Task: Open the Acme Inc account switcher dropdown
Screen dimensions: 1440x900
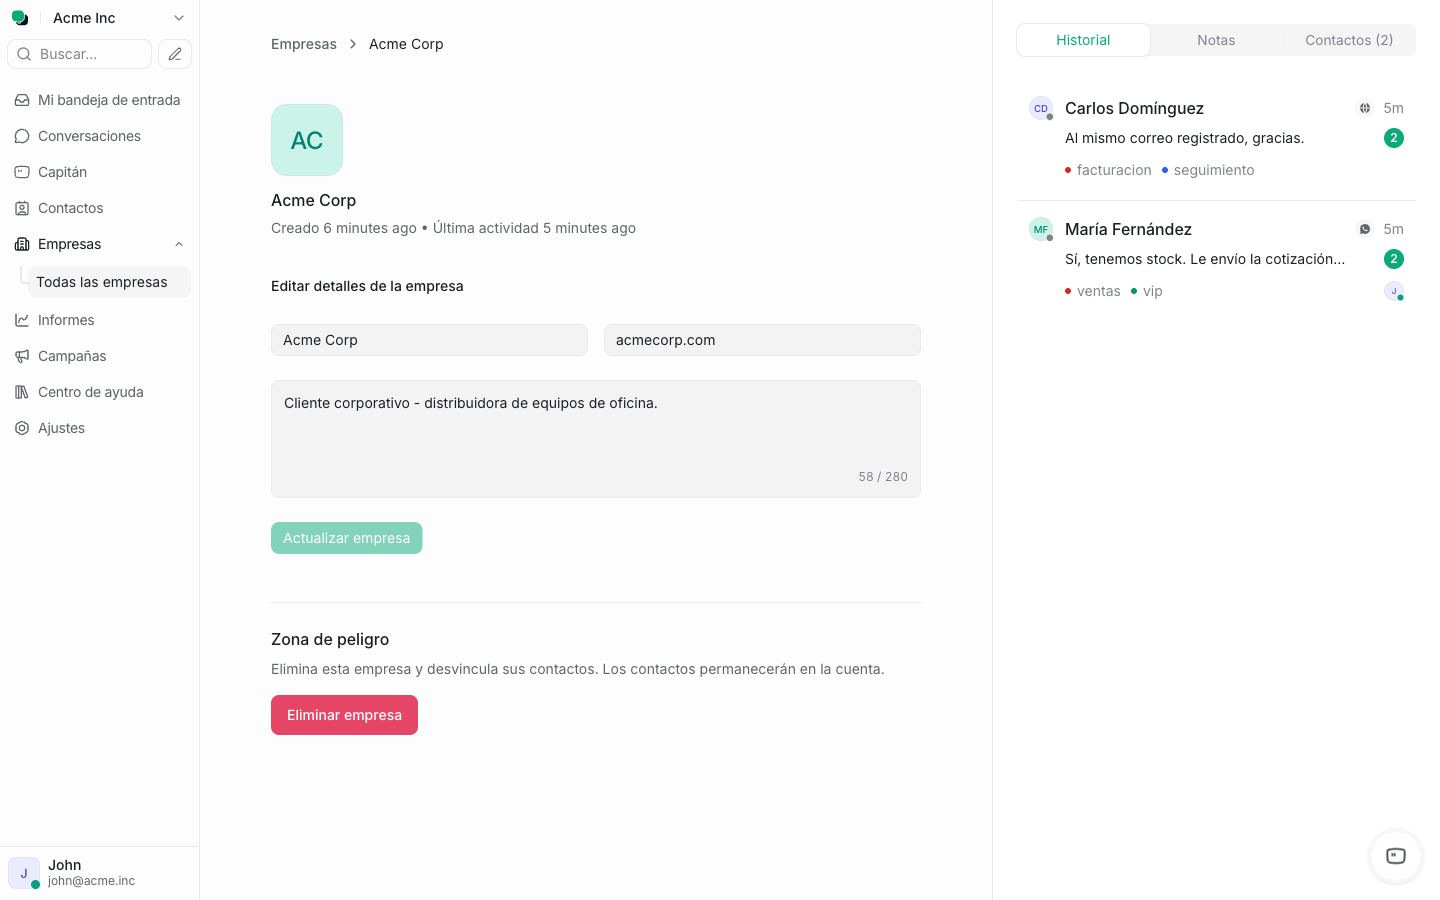Action: pos(119,18)
